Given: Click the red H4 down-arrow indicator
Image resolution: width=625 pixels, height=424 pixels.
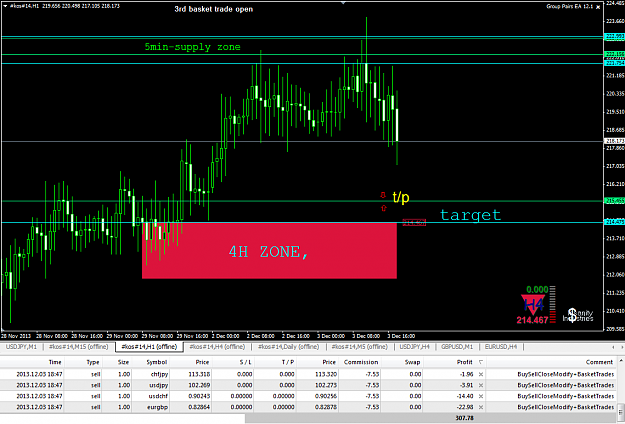Looking at the screenshot, I should [x=533, y=305].
